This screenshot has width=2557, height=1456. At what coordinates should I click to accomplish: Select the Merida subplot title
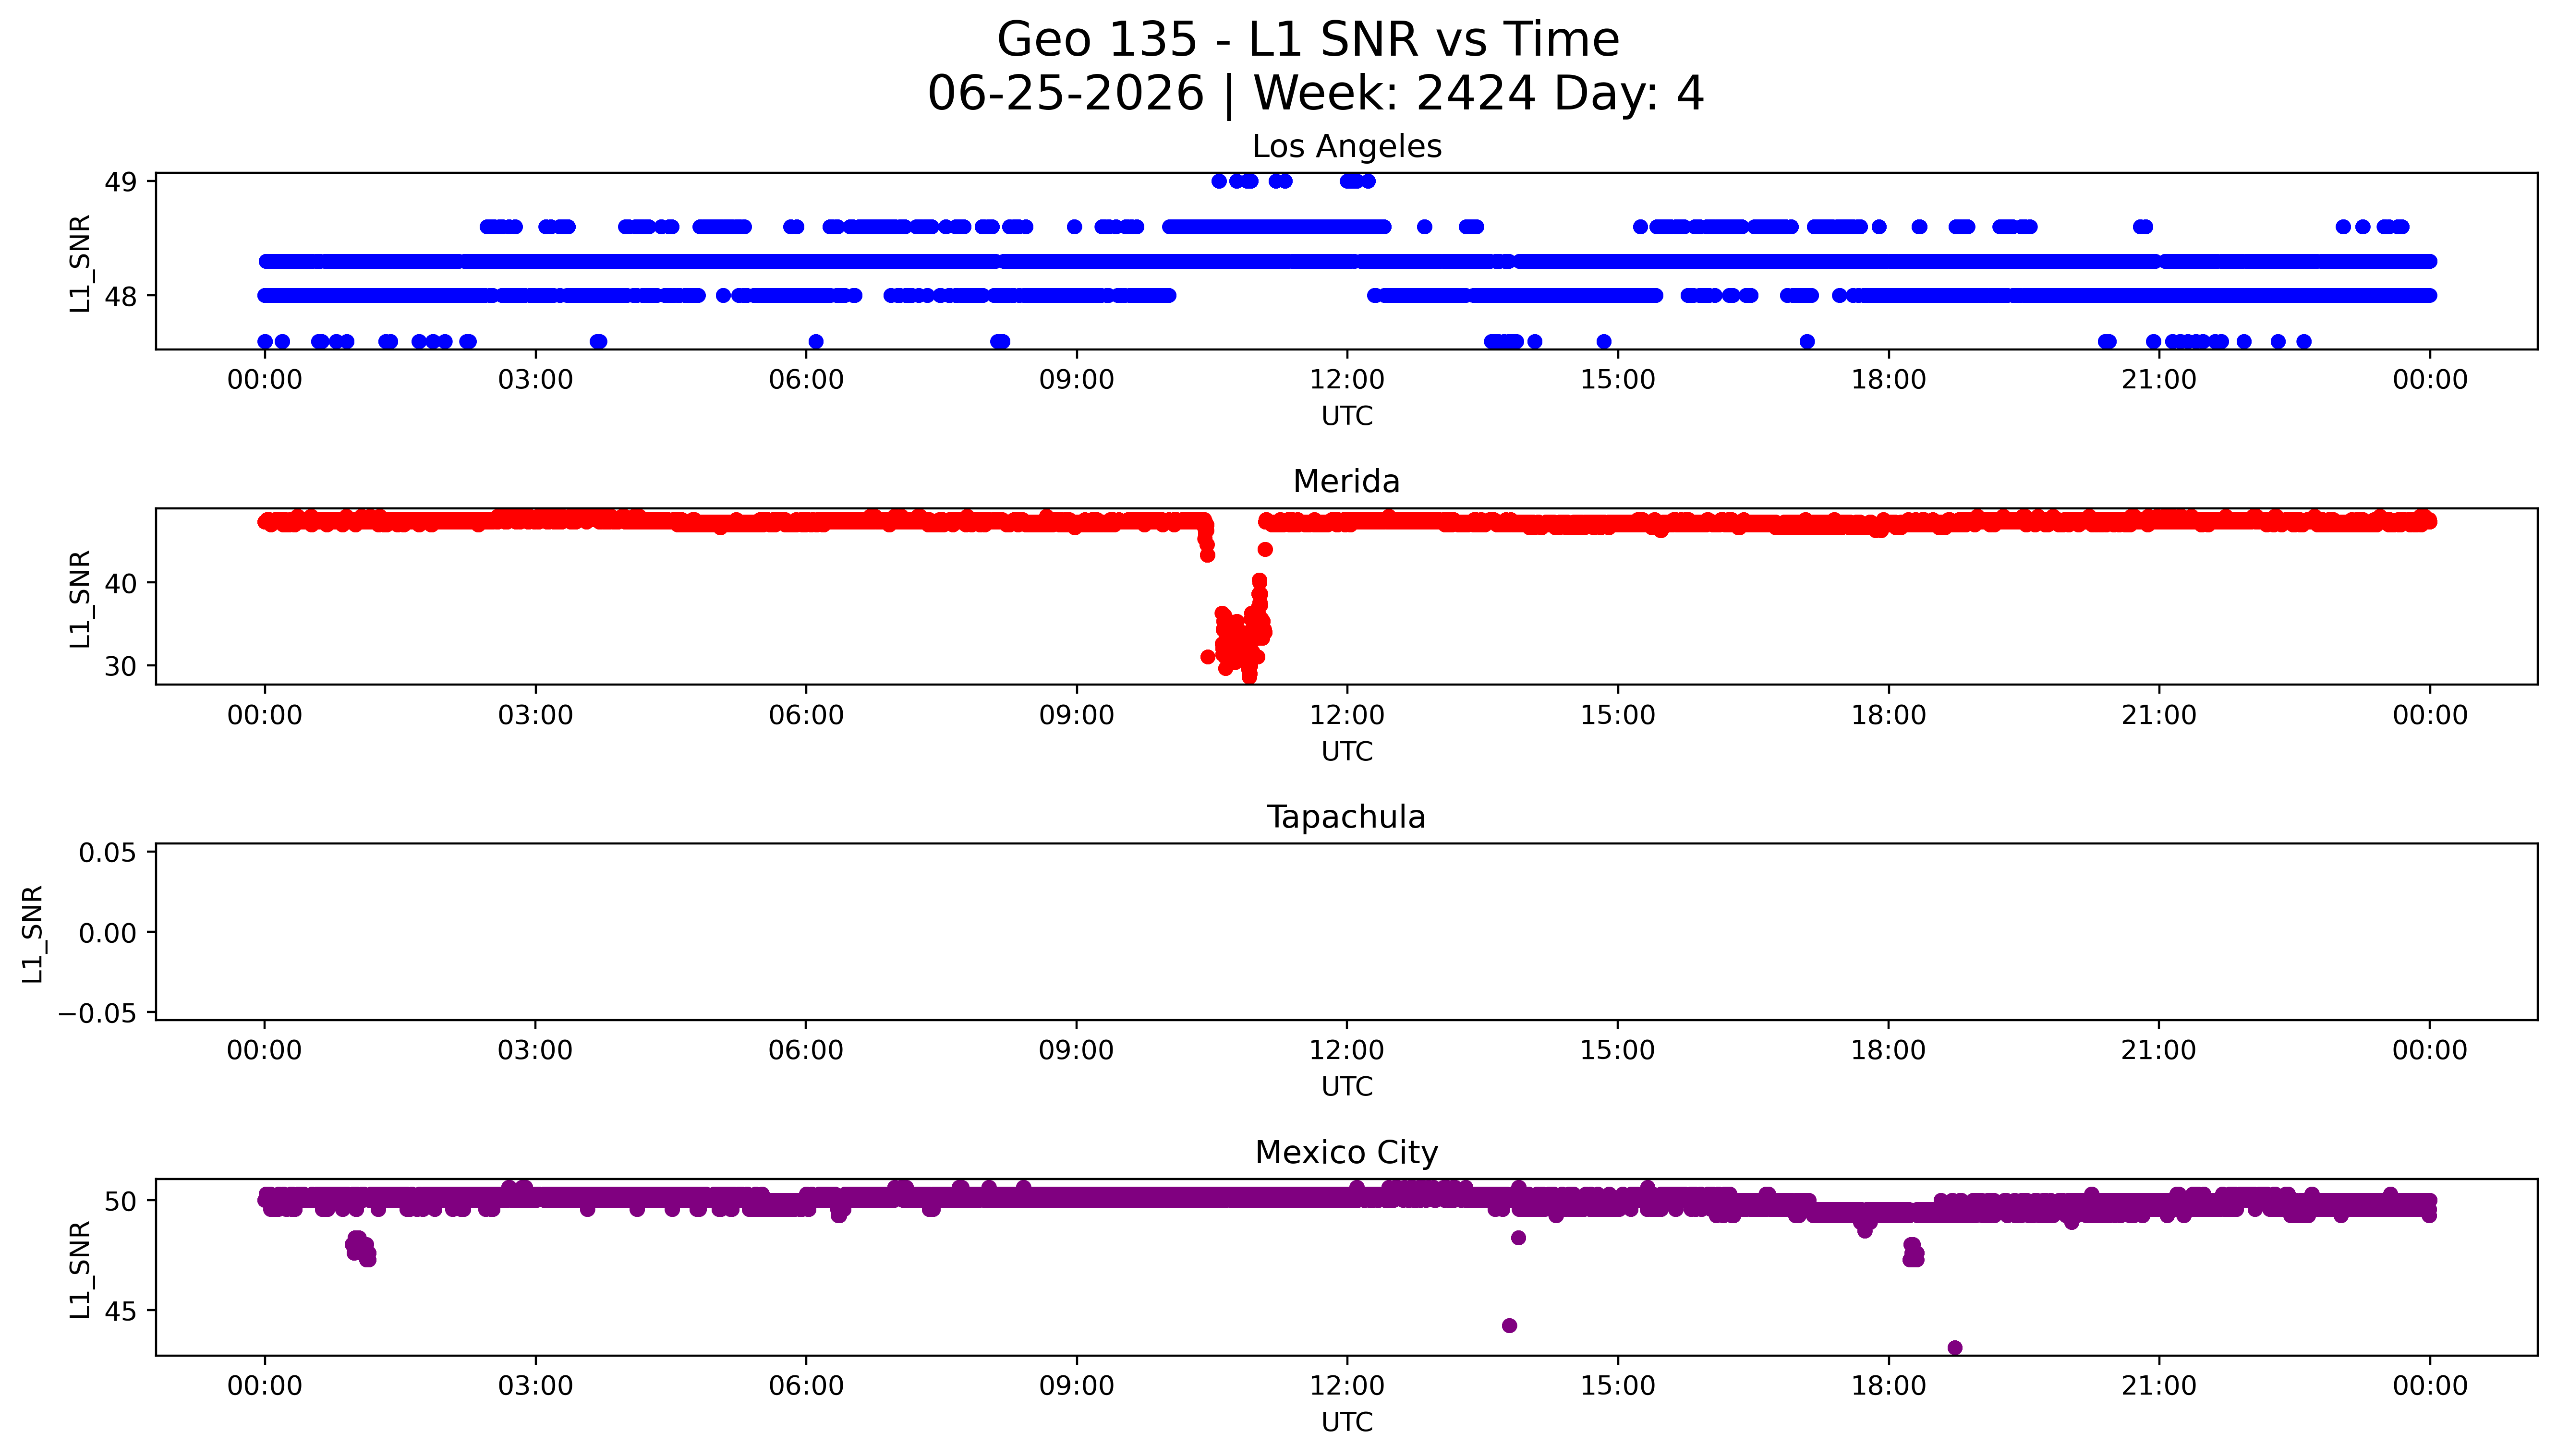point(1346,481)
